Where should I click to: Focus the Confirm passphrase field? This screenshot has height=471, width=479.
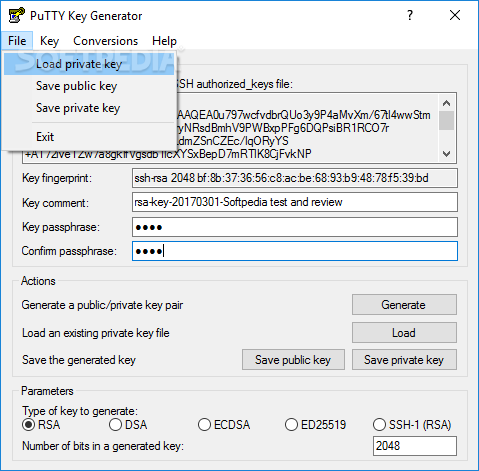pos(295,251)
